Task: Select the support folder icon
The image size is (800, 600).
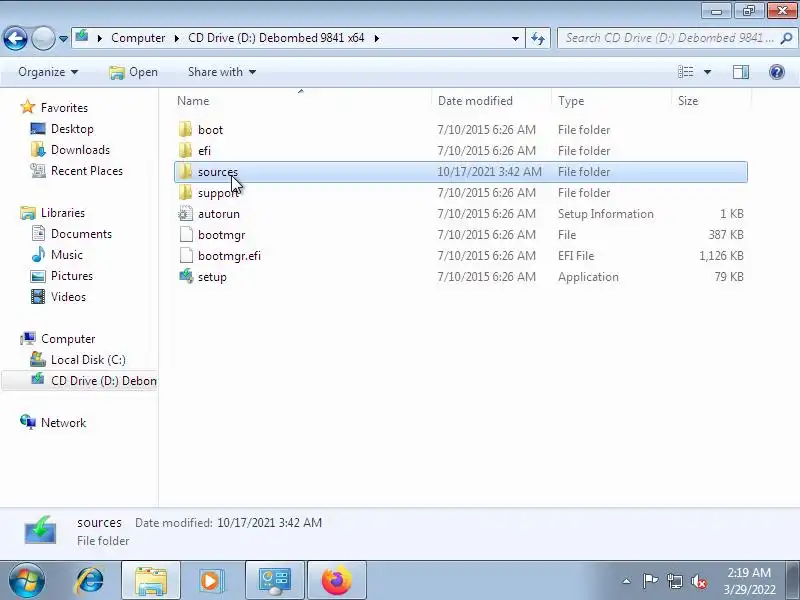Action: [186, 192]
